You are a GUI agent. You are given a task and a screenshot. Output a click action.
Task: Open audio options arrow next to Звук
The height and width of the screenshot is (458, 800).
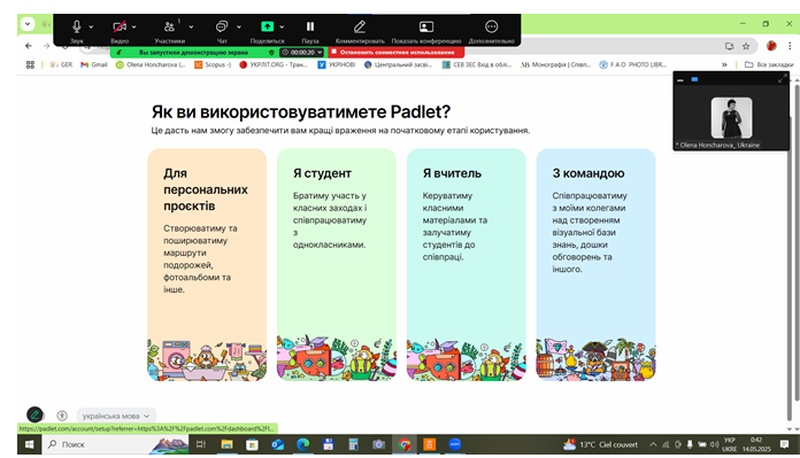91,27
